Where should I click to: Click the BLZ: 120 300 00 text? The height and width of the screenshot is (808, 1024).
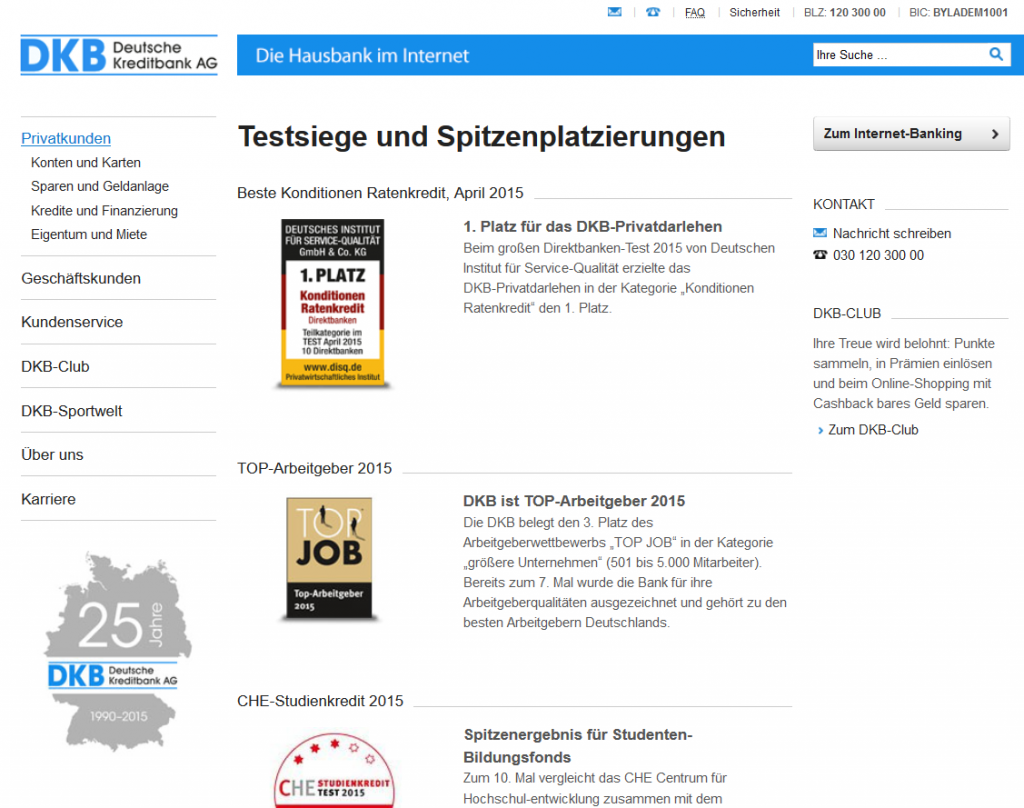[844, 12]
